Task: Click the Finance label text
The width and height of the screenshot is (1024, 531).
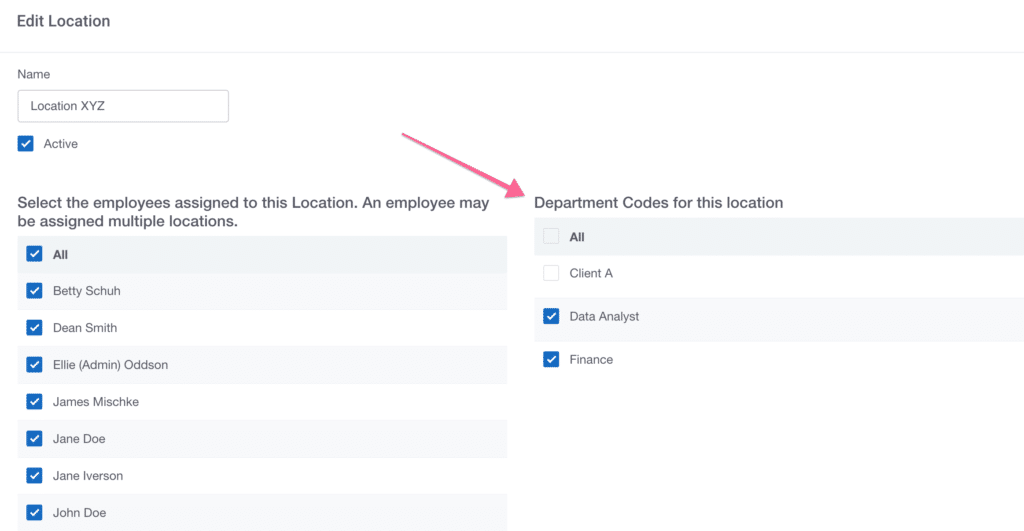Action: click(591, 359)
